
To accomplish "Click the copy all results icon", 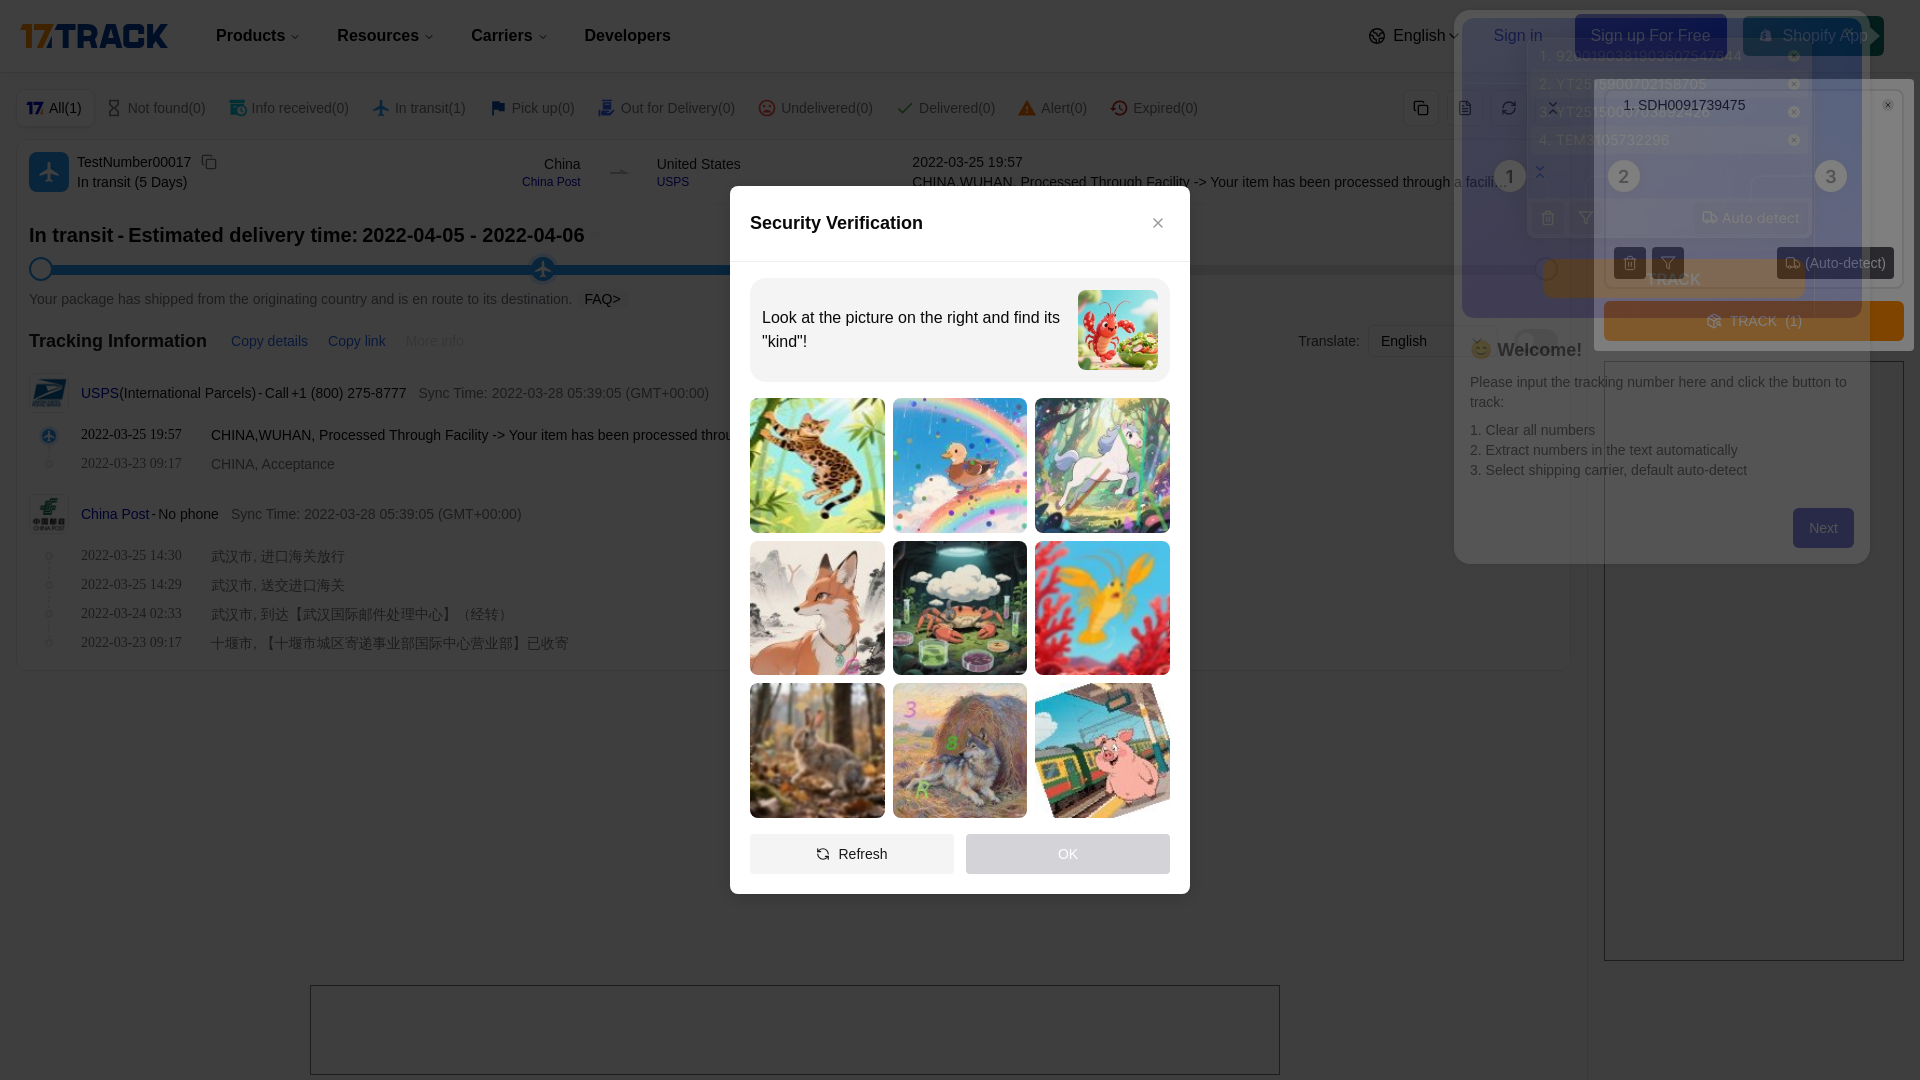I will click(1420, 108).
